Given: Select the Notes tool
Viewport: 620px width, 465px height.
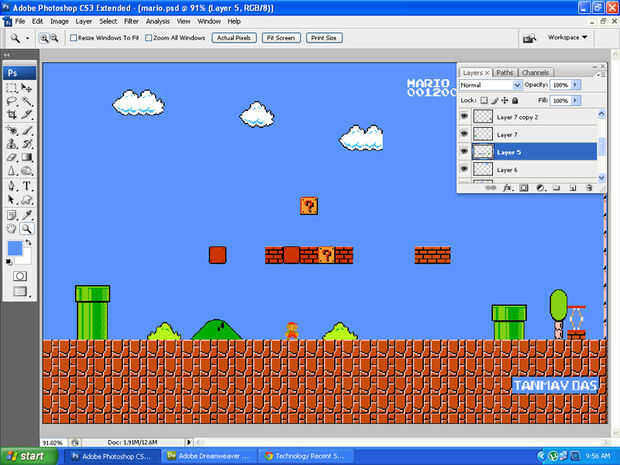Looking at the screenshot, I should click(12, 215).
